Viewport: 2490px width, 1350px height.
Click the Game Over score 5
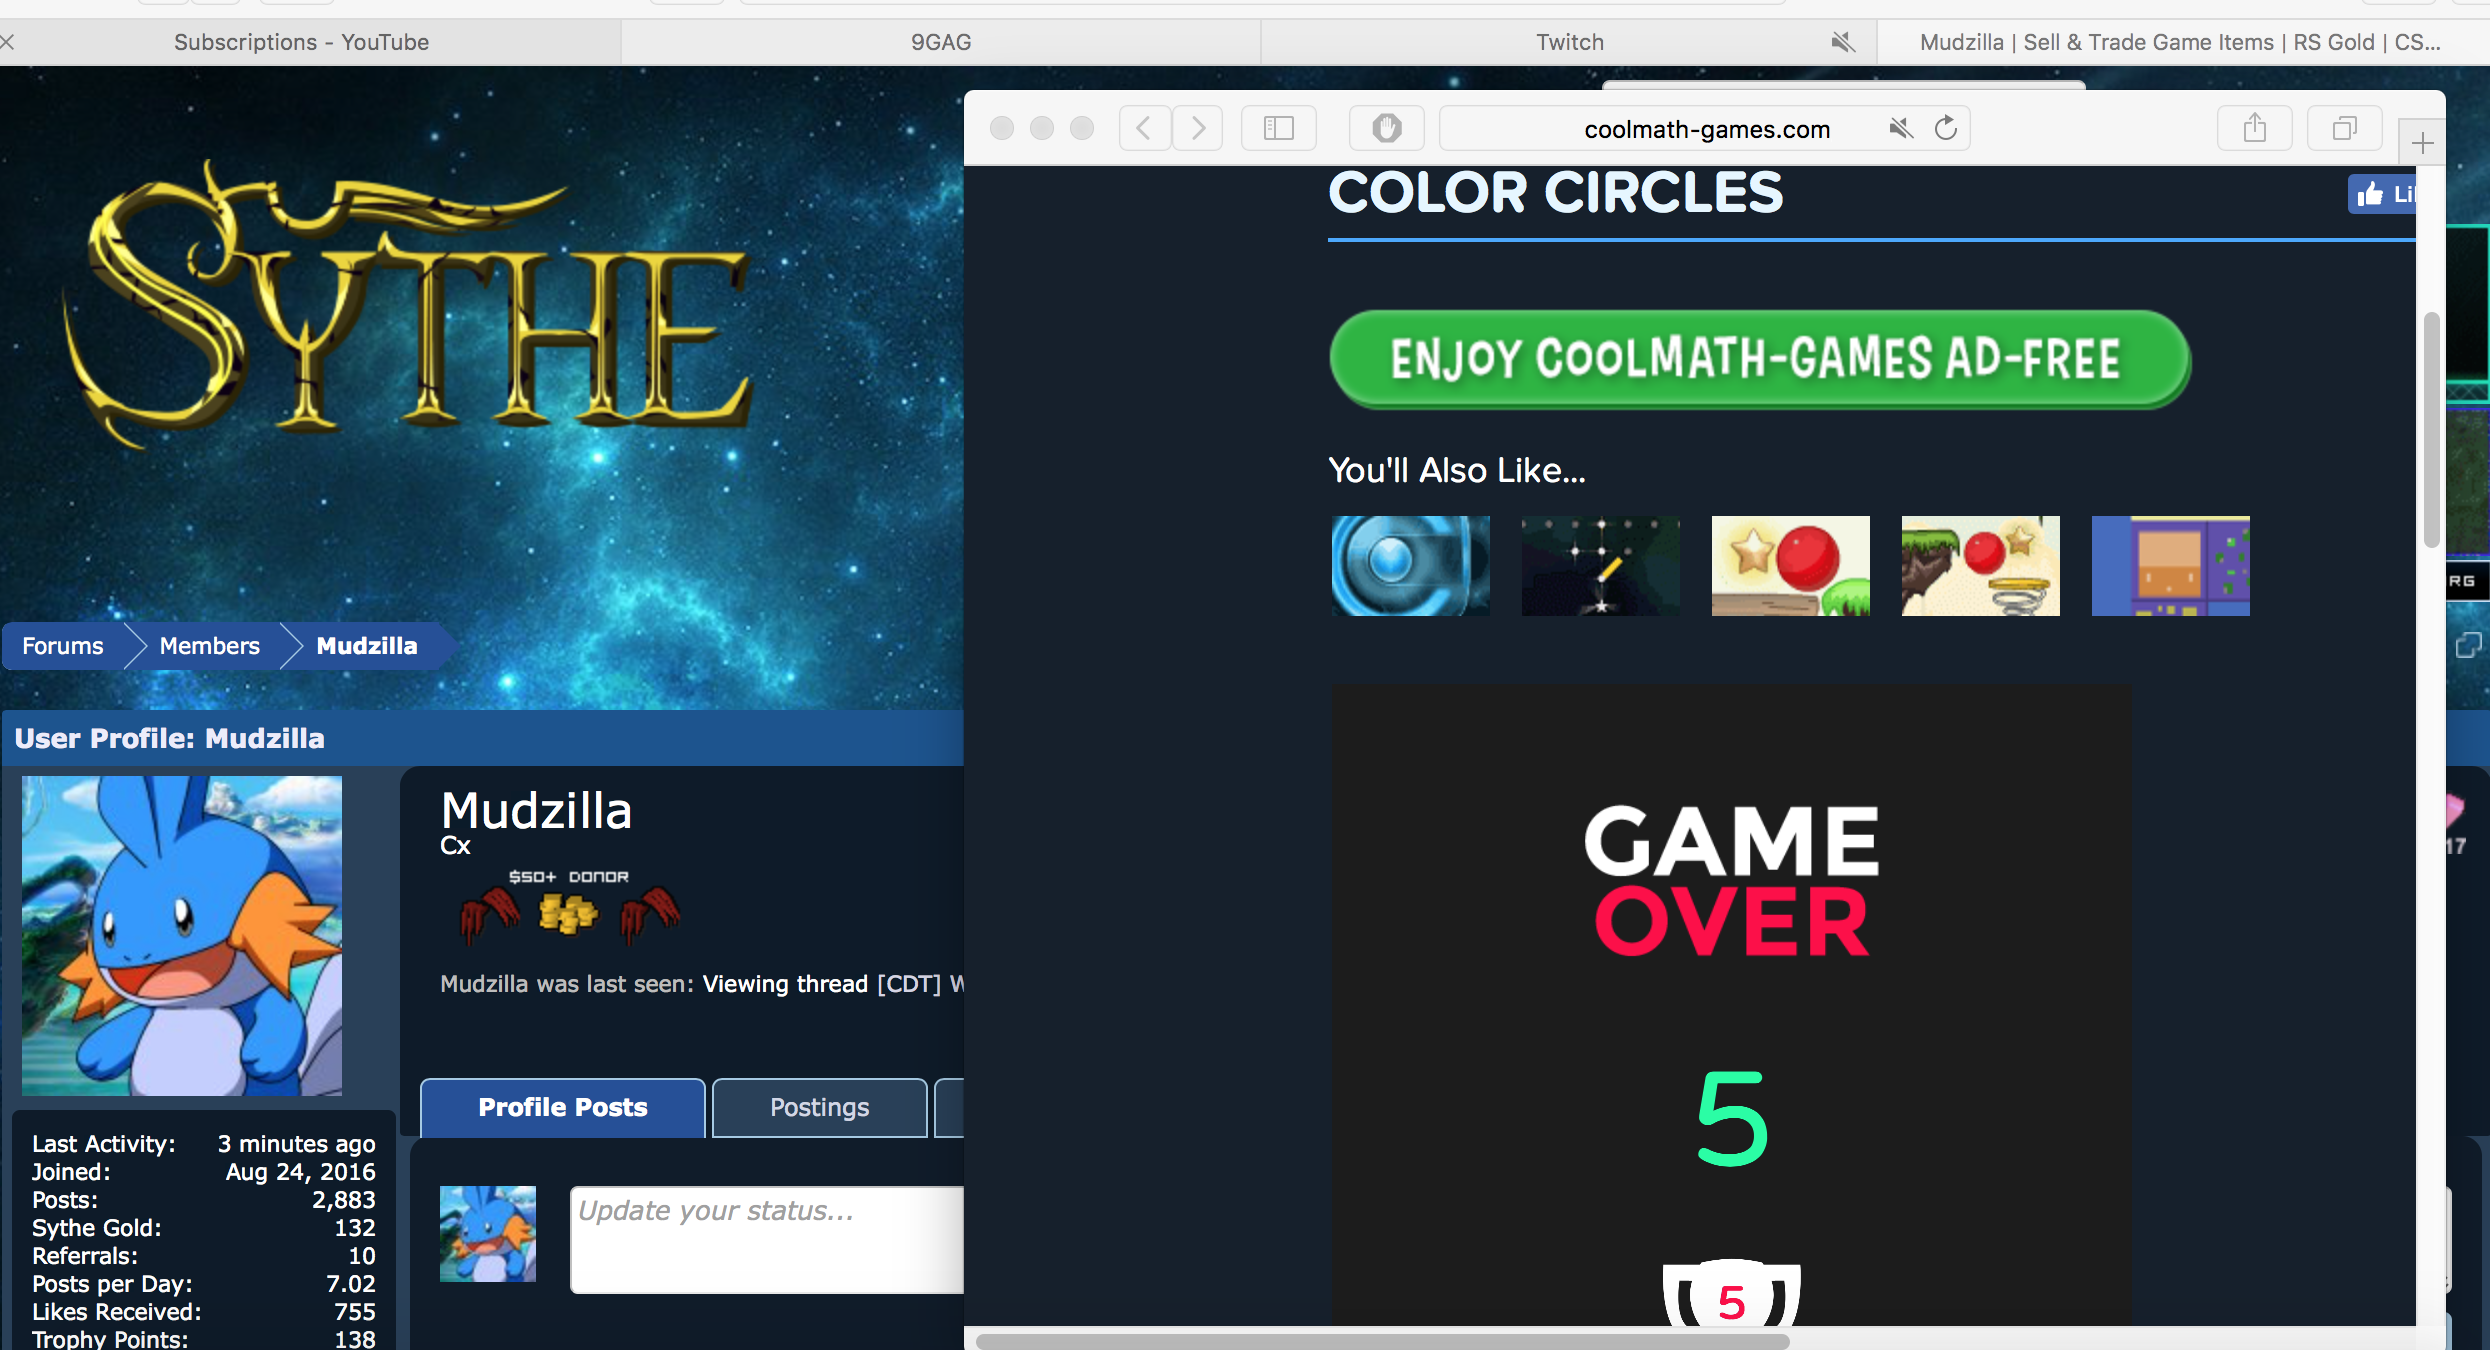tap(1732, 1118)
